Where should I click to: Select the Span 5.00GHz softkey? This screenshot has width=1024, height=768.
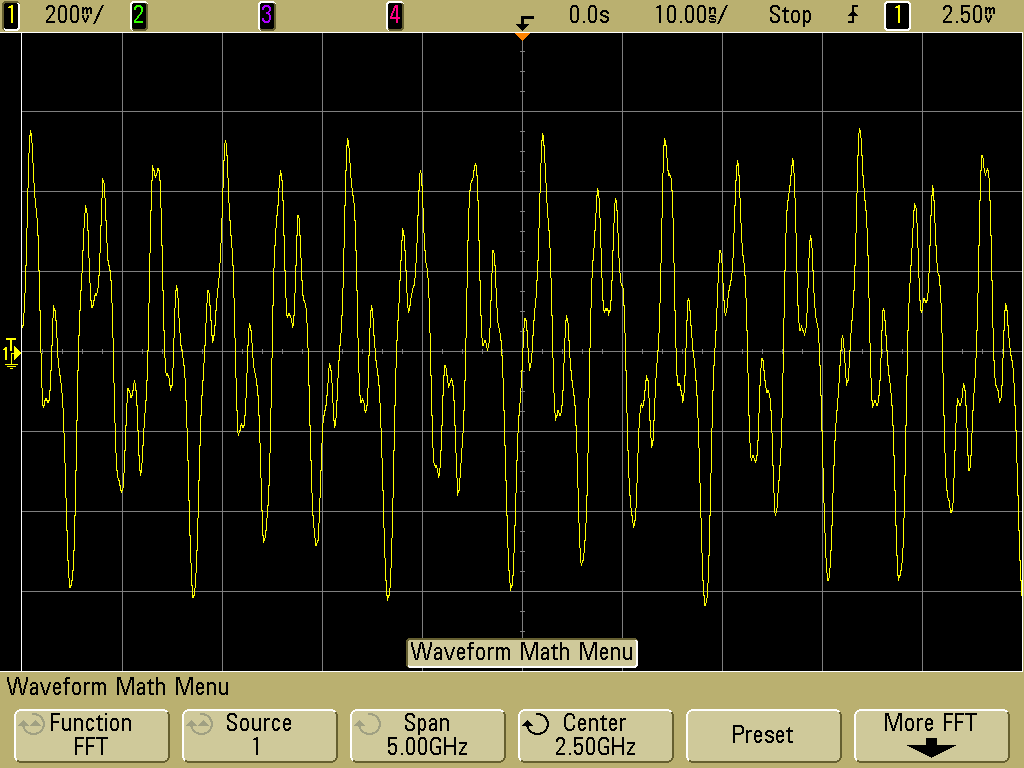coord(426,734)
